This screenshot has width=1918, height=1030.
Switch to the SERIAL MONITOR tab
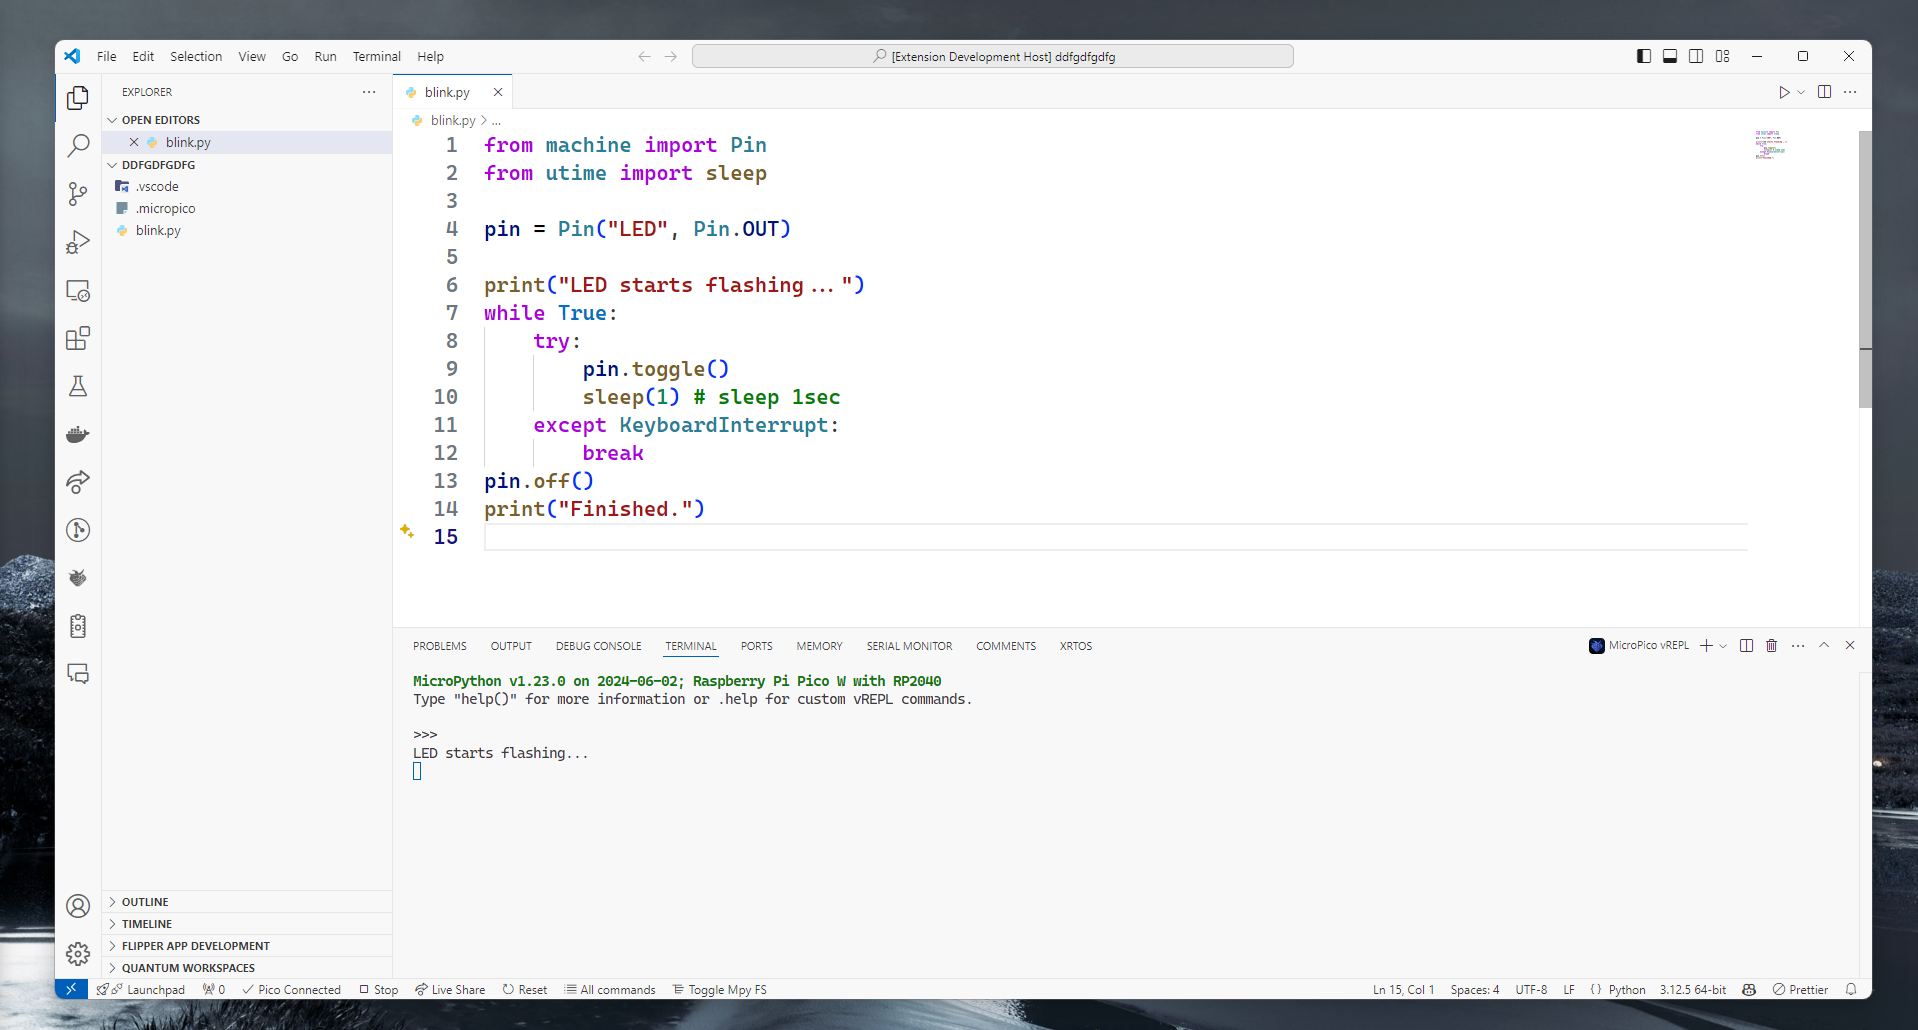(909, 646)
